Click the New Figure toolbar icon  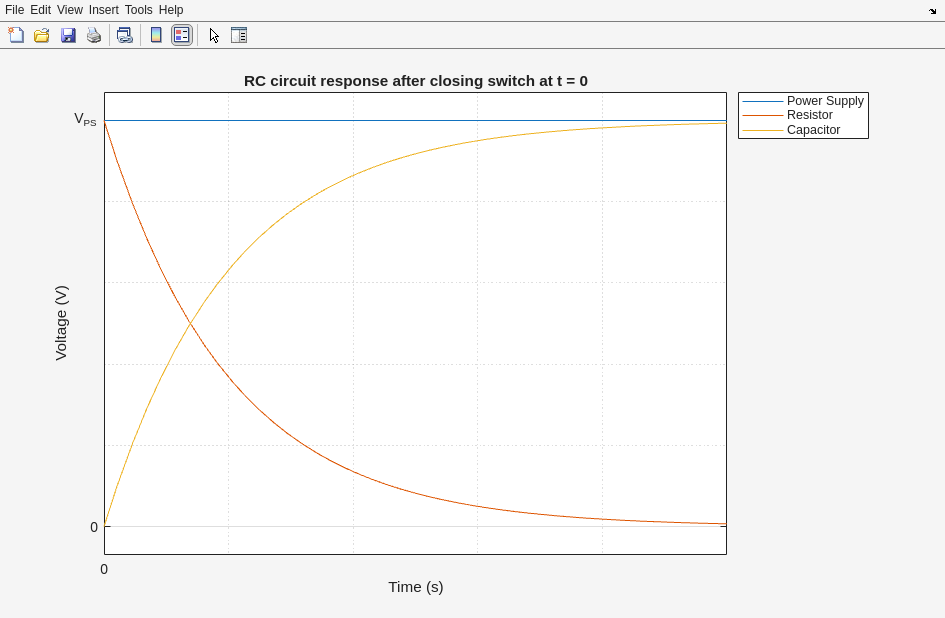(16, 35)
